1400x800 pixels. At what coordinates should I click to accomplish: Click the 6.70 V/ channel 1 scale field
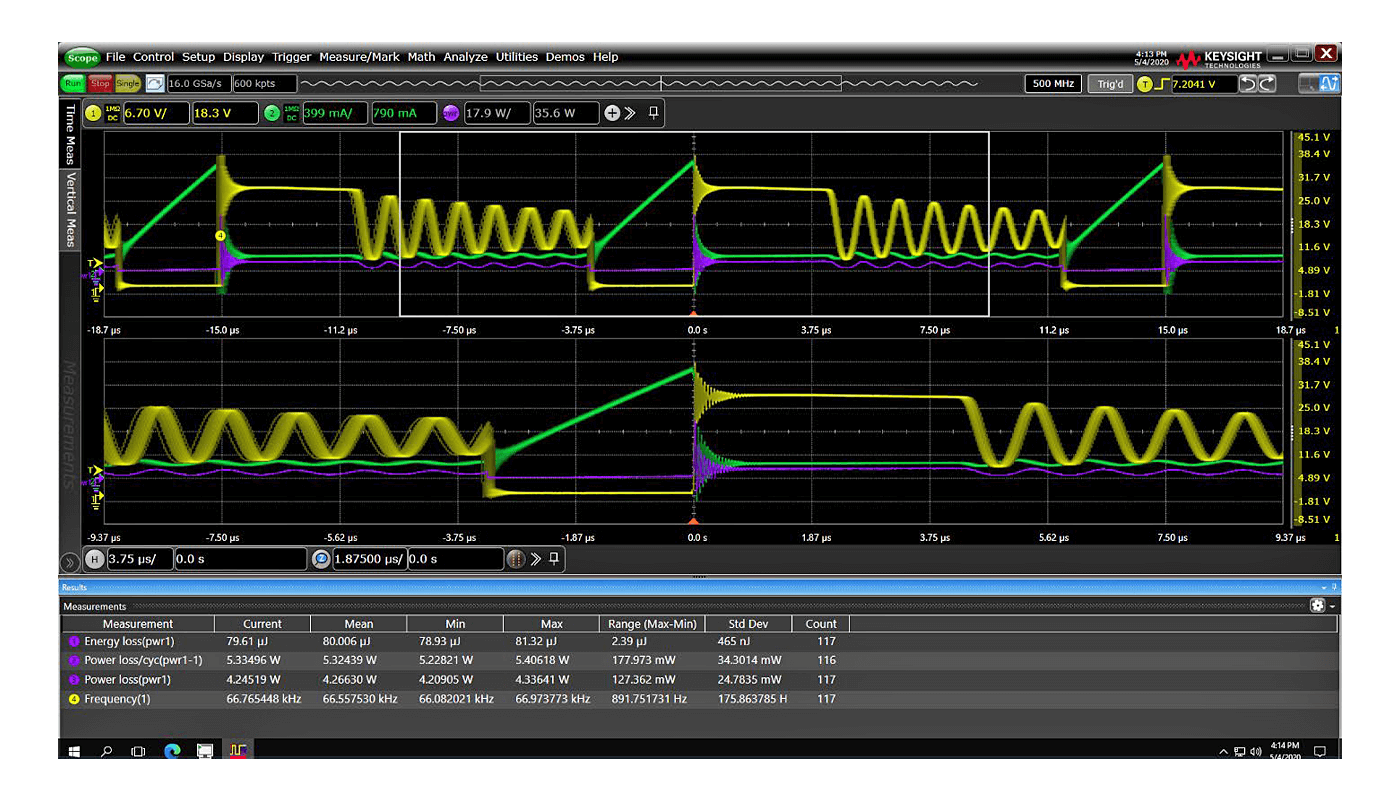pyautogui.click(x=156, y=113)
